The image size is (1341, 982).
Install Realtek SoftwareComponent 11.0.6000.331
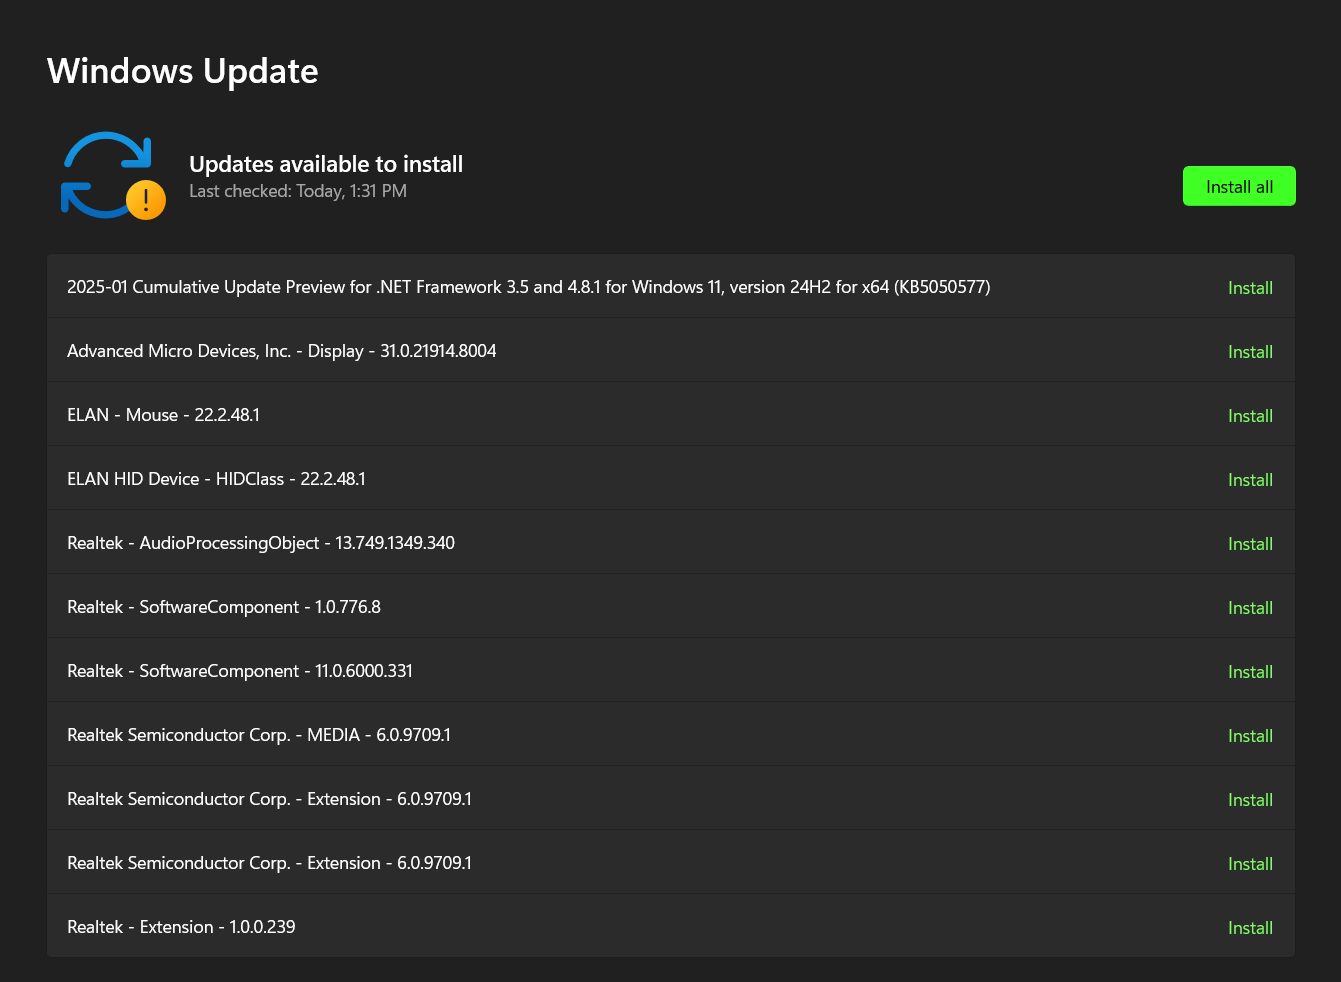[x=1250, y=671]
